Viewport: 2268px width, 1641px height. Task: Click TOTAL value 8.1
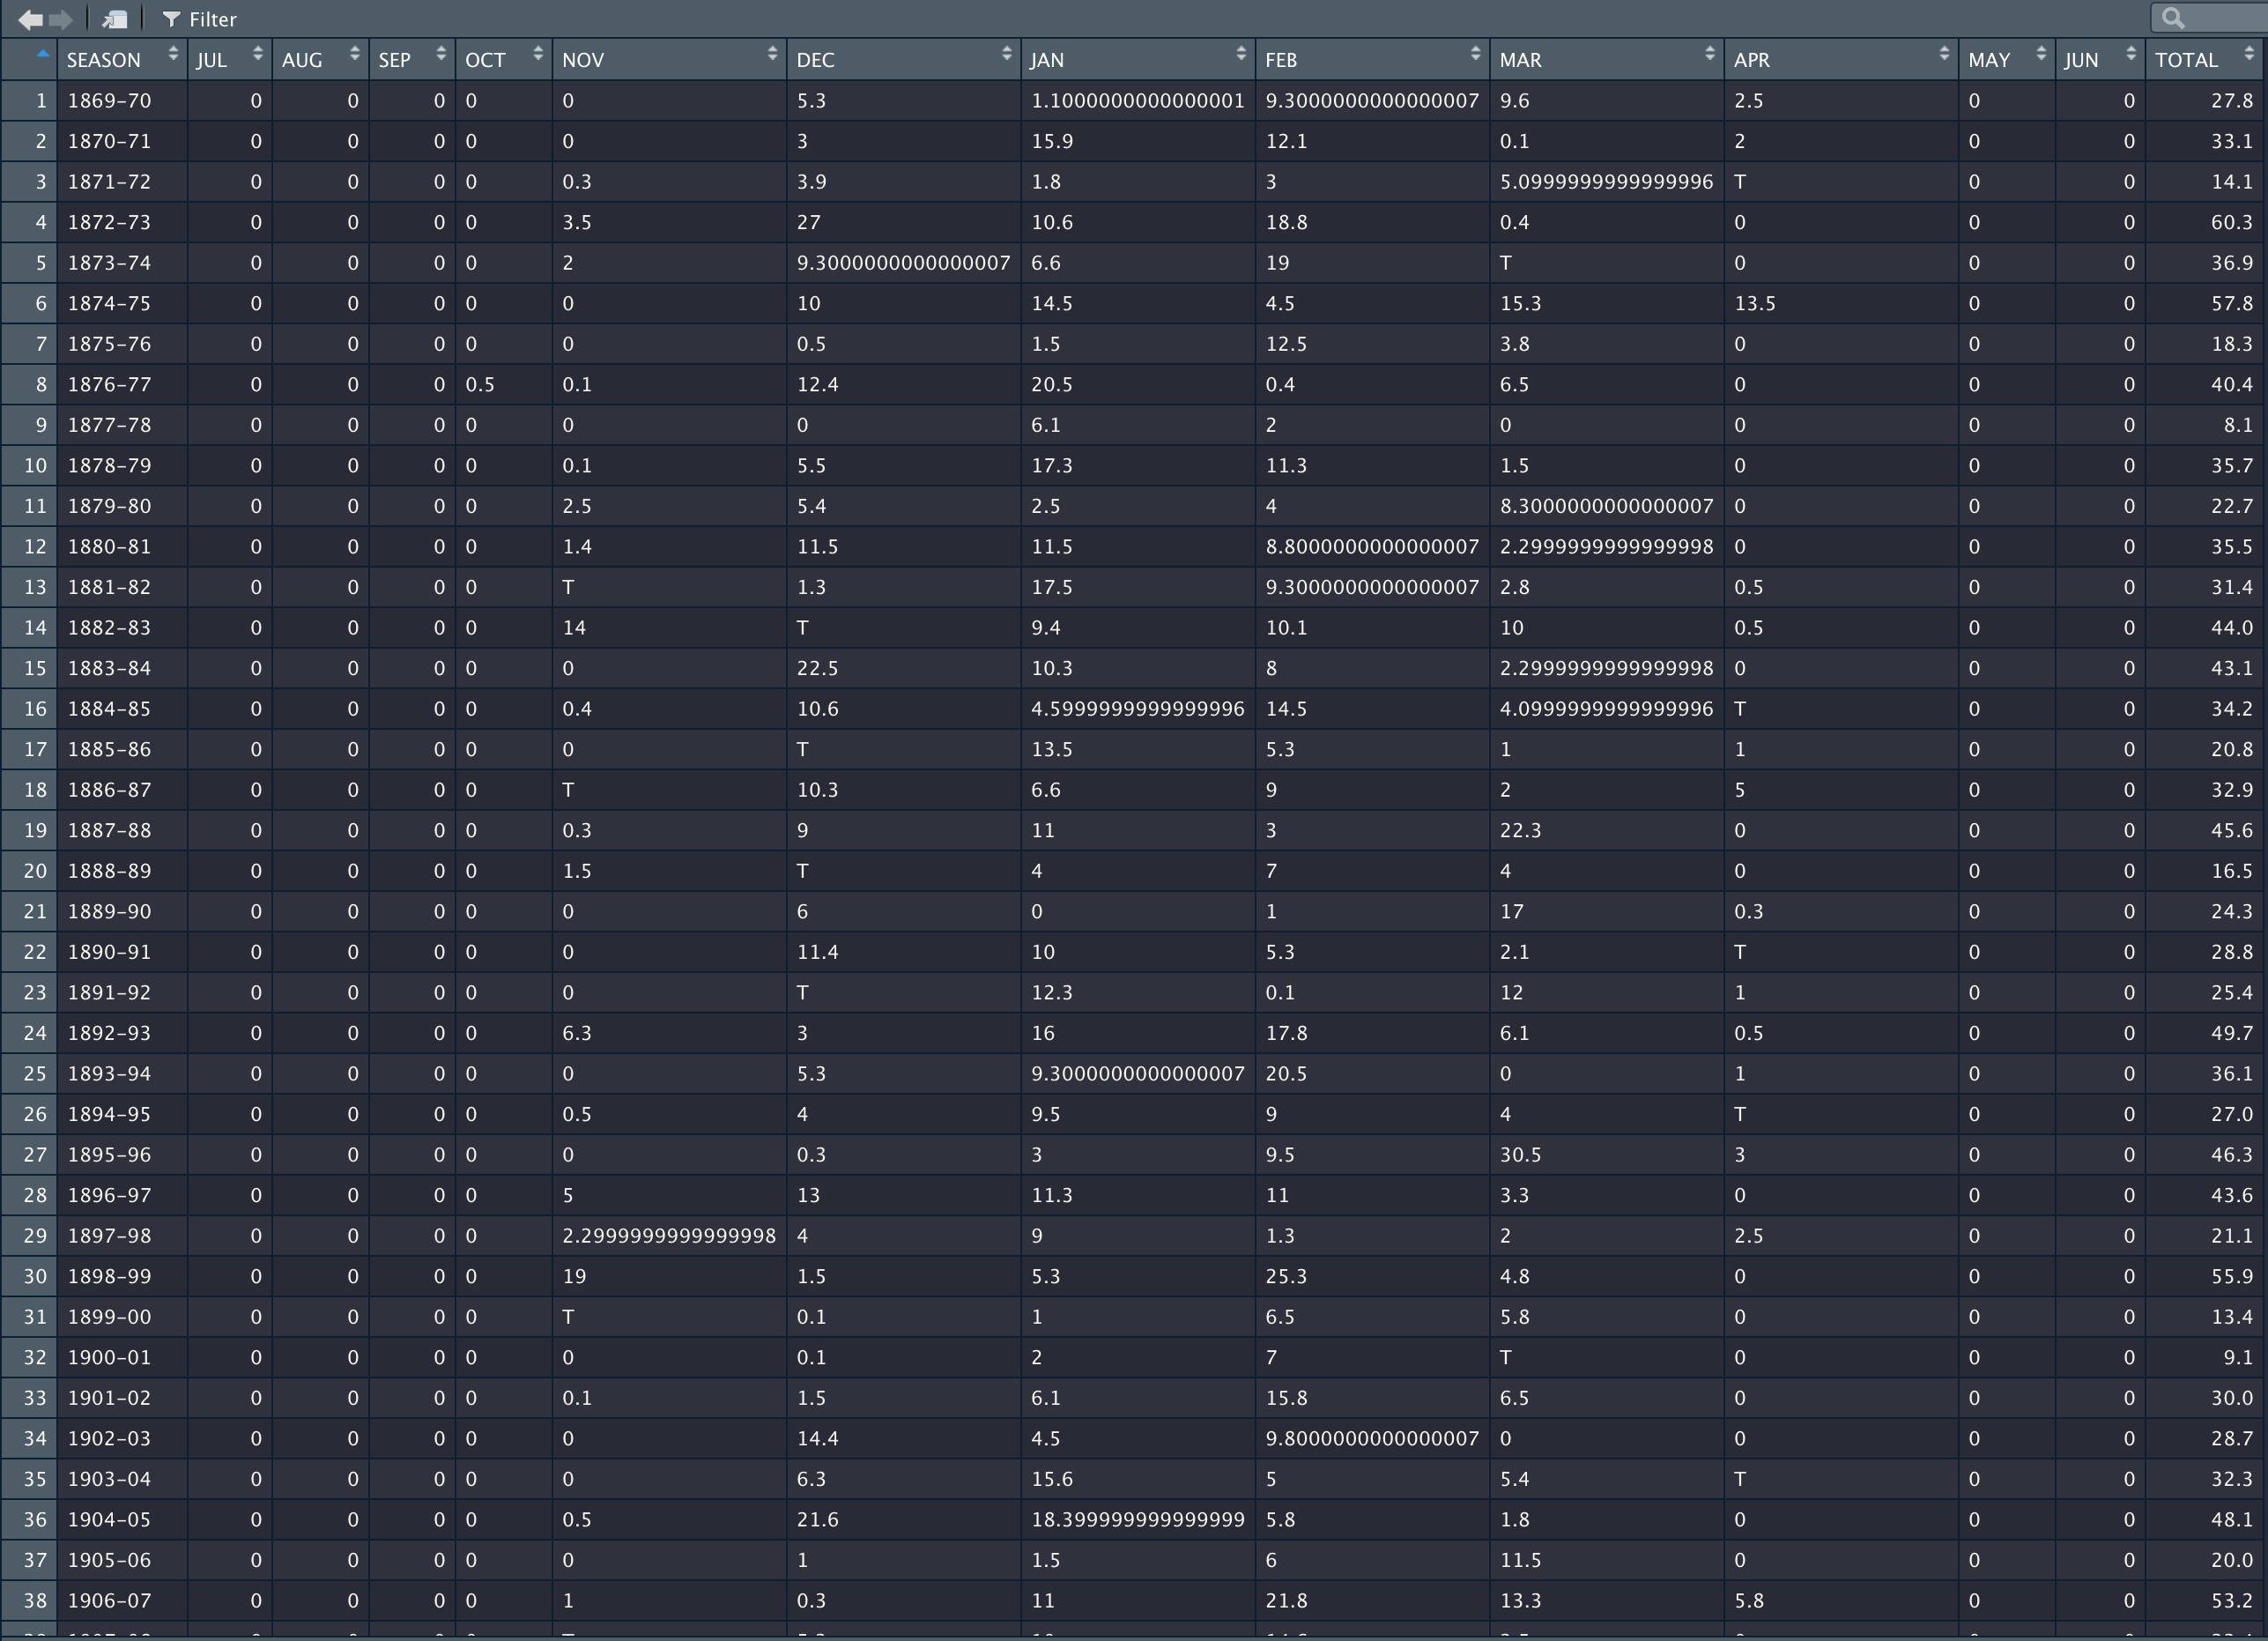(2238, 425)
